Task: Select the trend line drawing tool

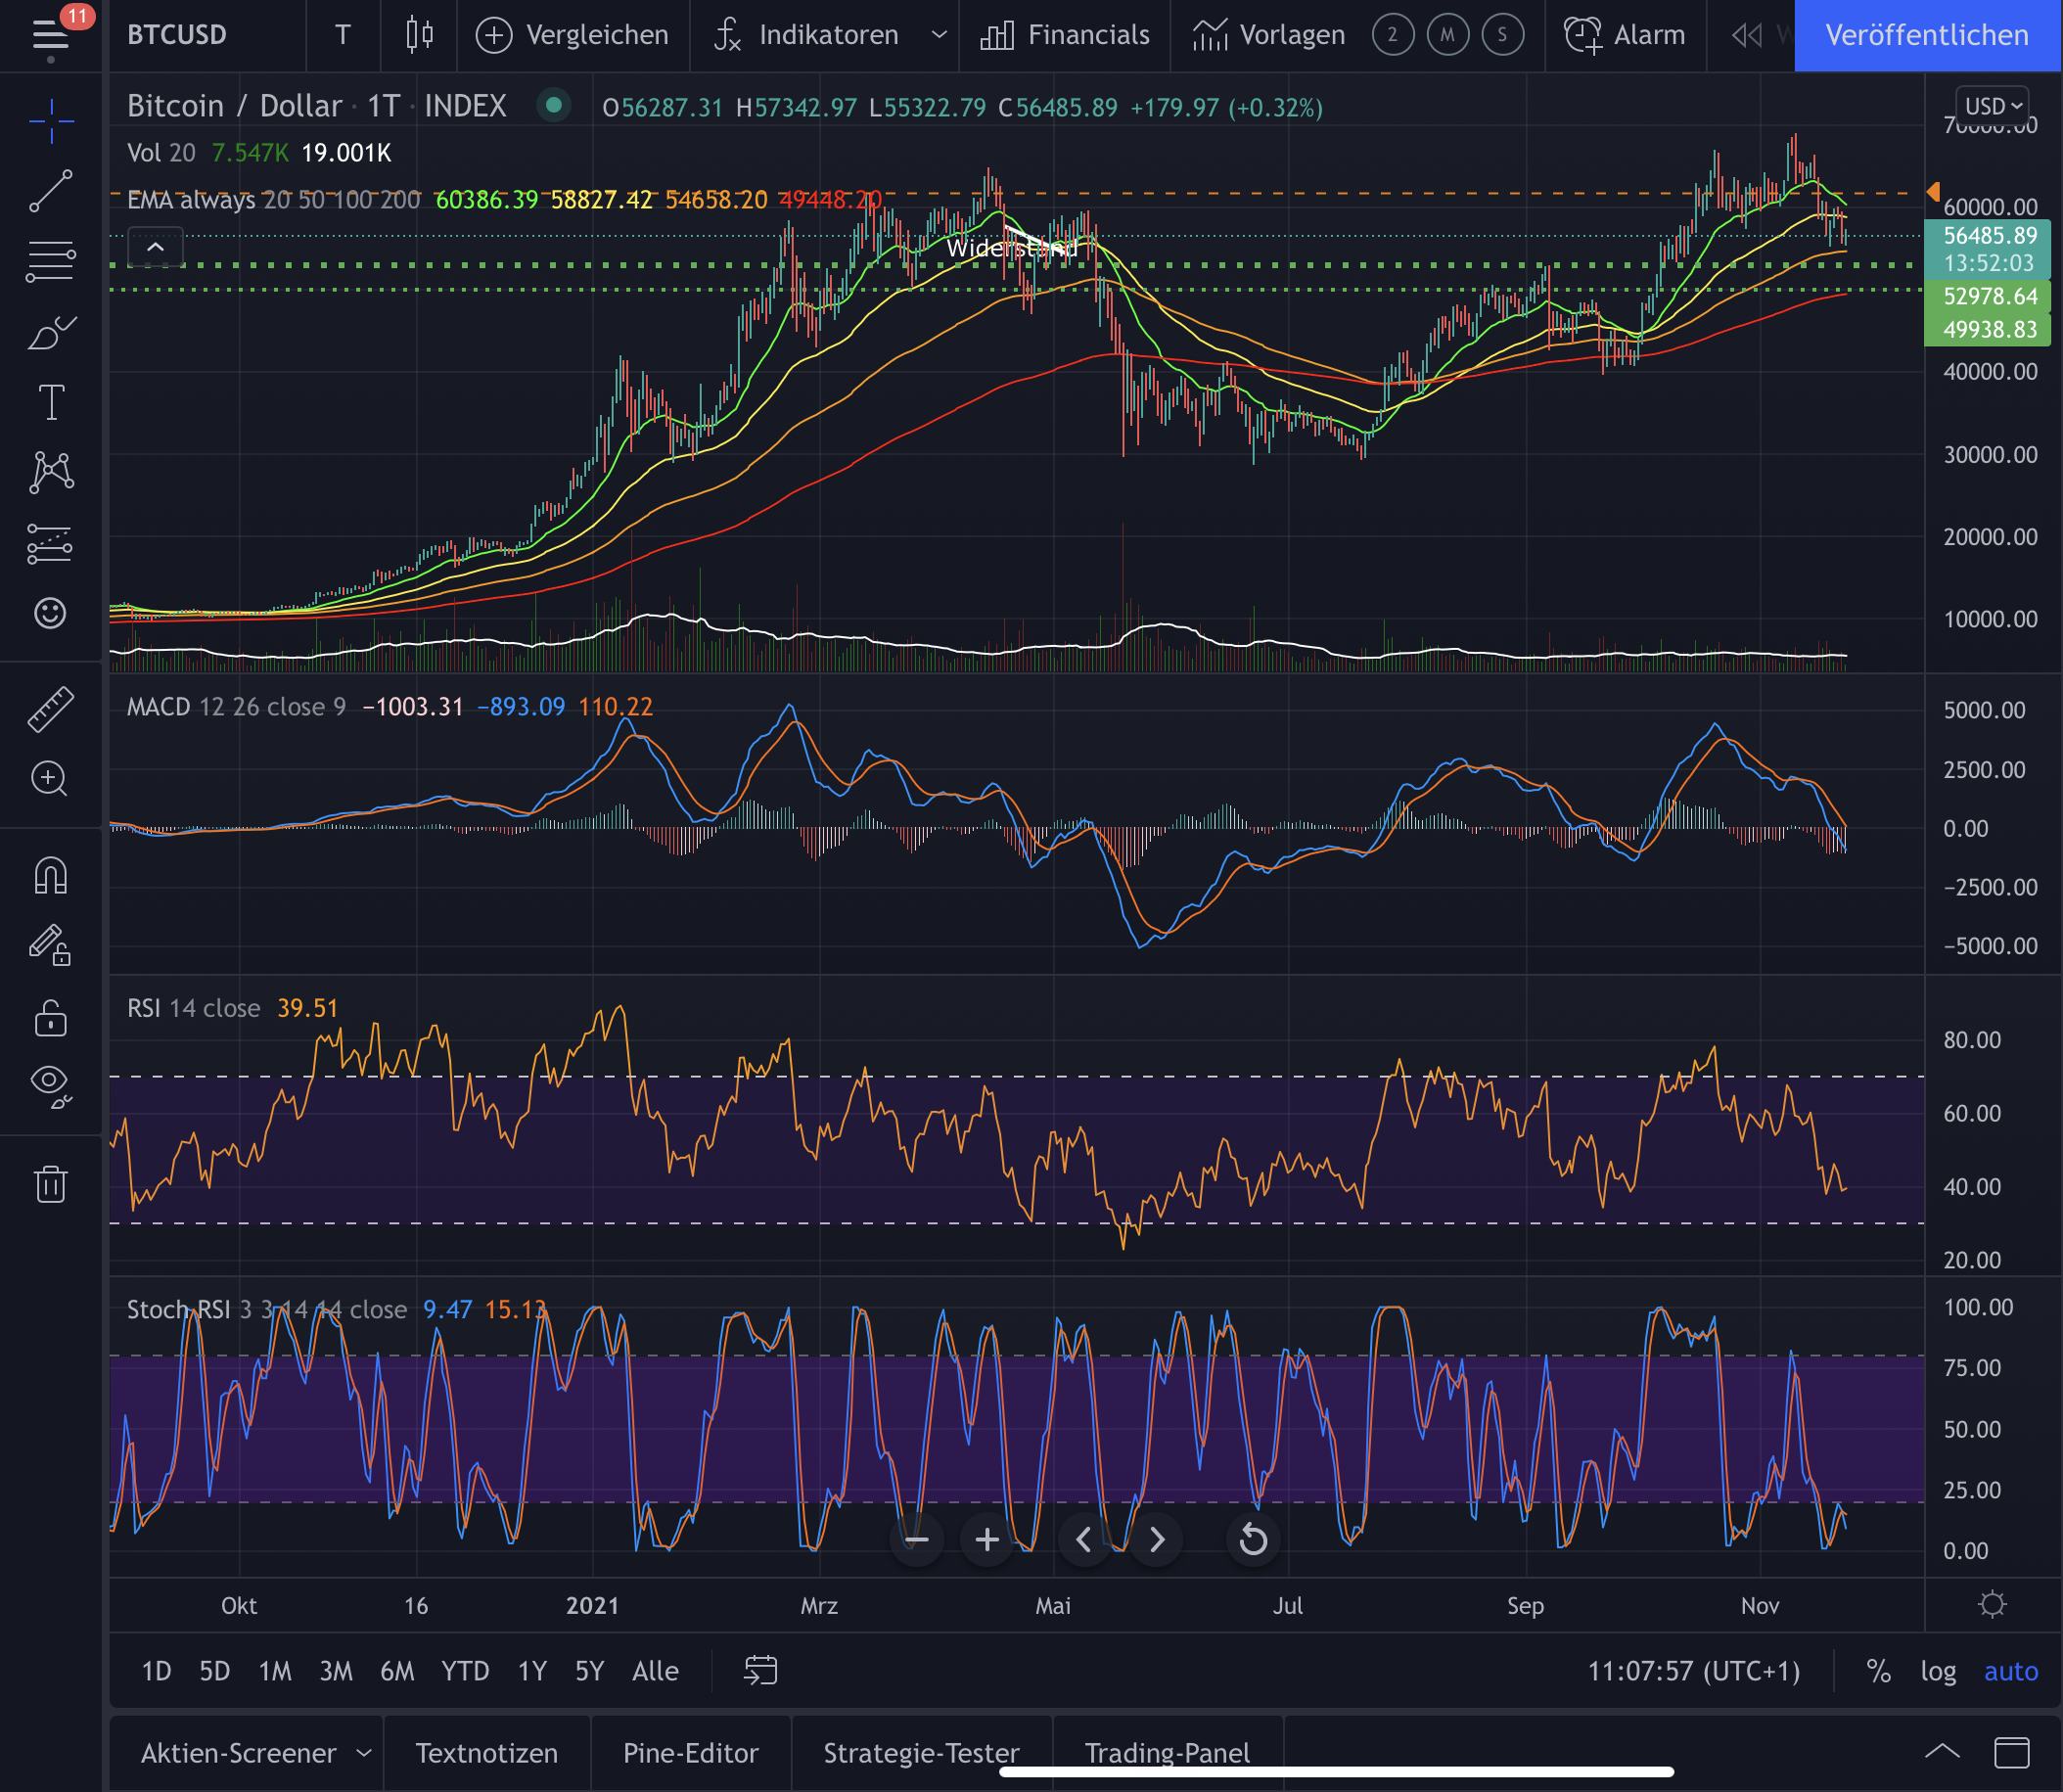Action: pos(51,191)
